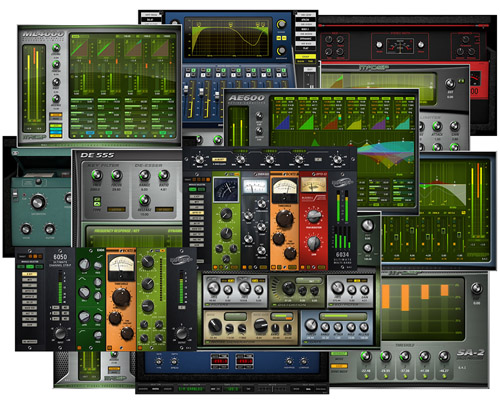Turn the leftmost large knob in the tan panel

coord(215,326)
